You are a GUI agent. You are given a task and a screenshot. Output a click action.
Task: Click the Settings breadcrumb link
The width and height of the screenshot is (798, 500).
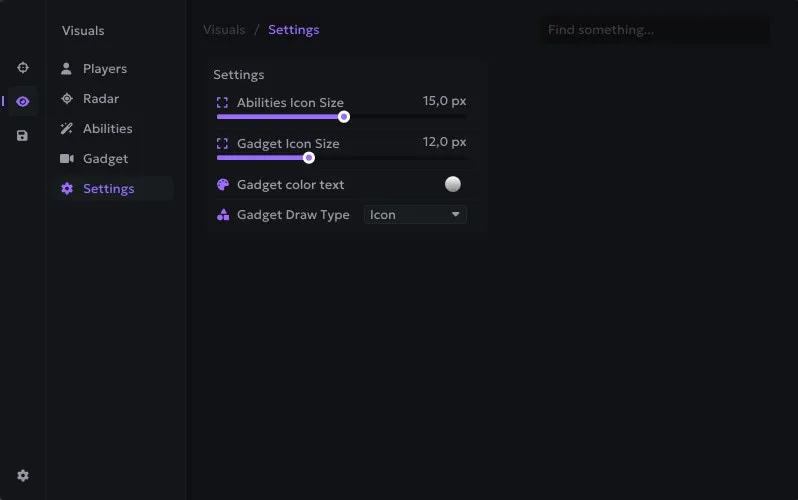click(294, 30)
